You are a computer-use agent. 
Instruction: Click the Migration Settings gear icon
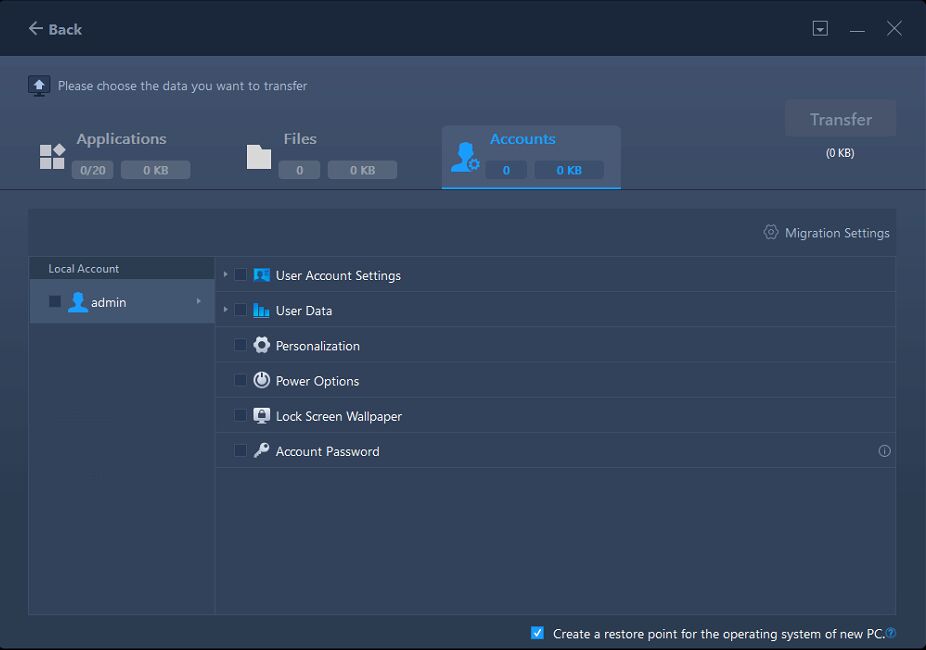tap(770, 232)
